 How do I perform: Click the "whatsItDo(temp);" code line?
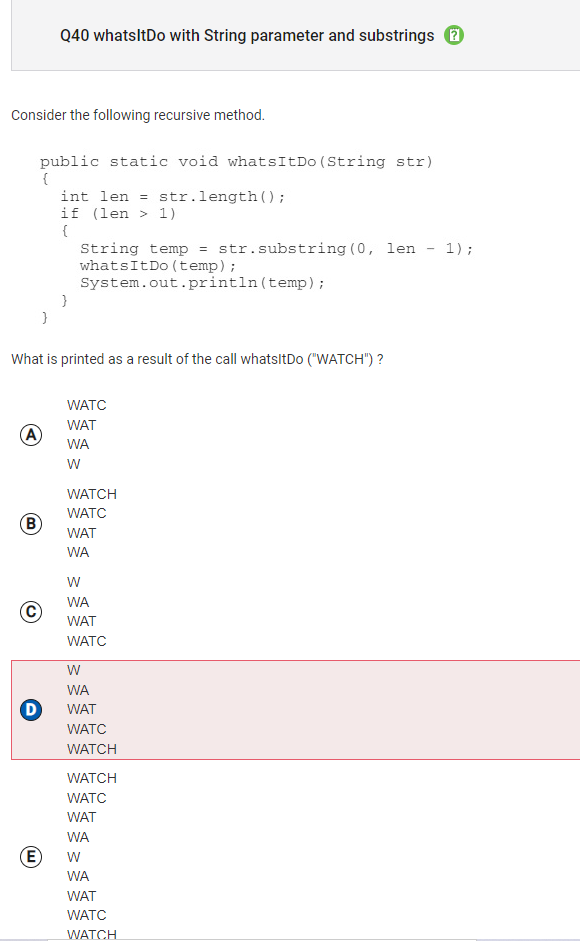[158, 265]
